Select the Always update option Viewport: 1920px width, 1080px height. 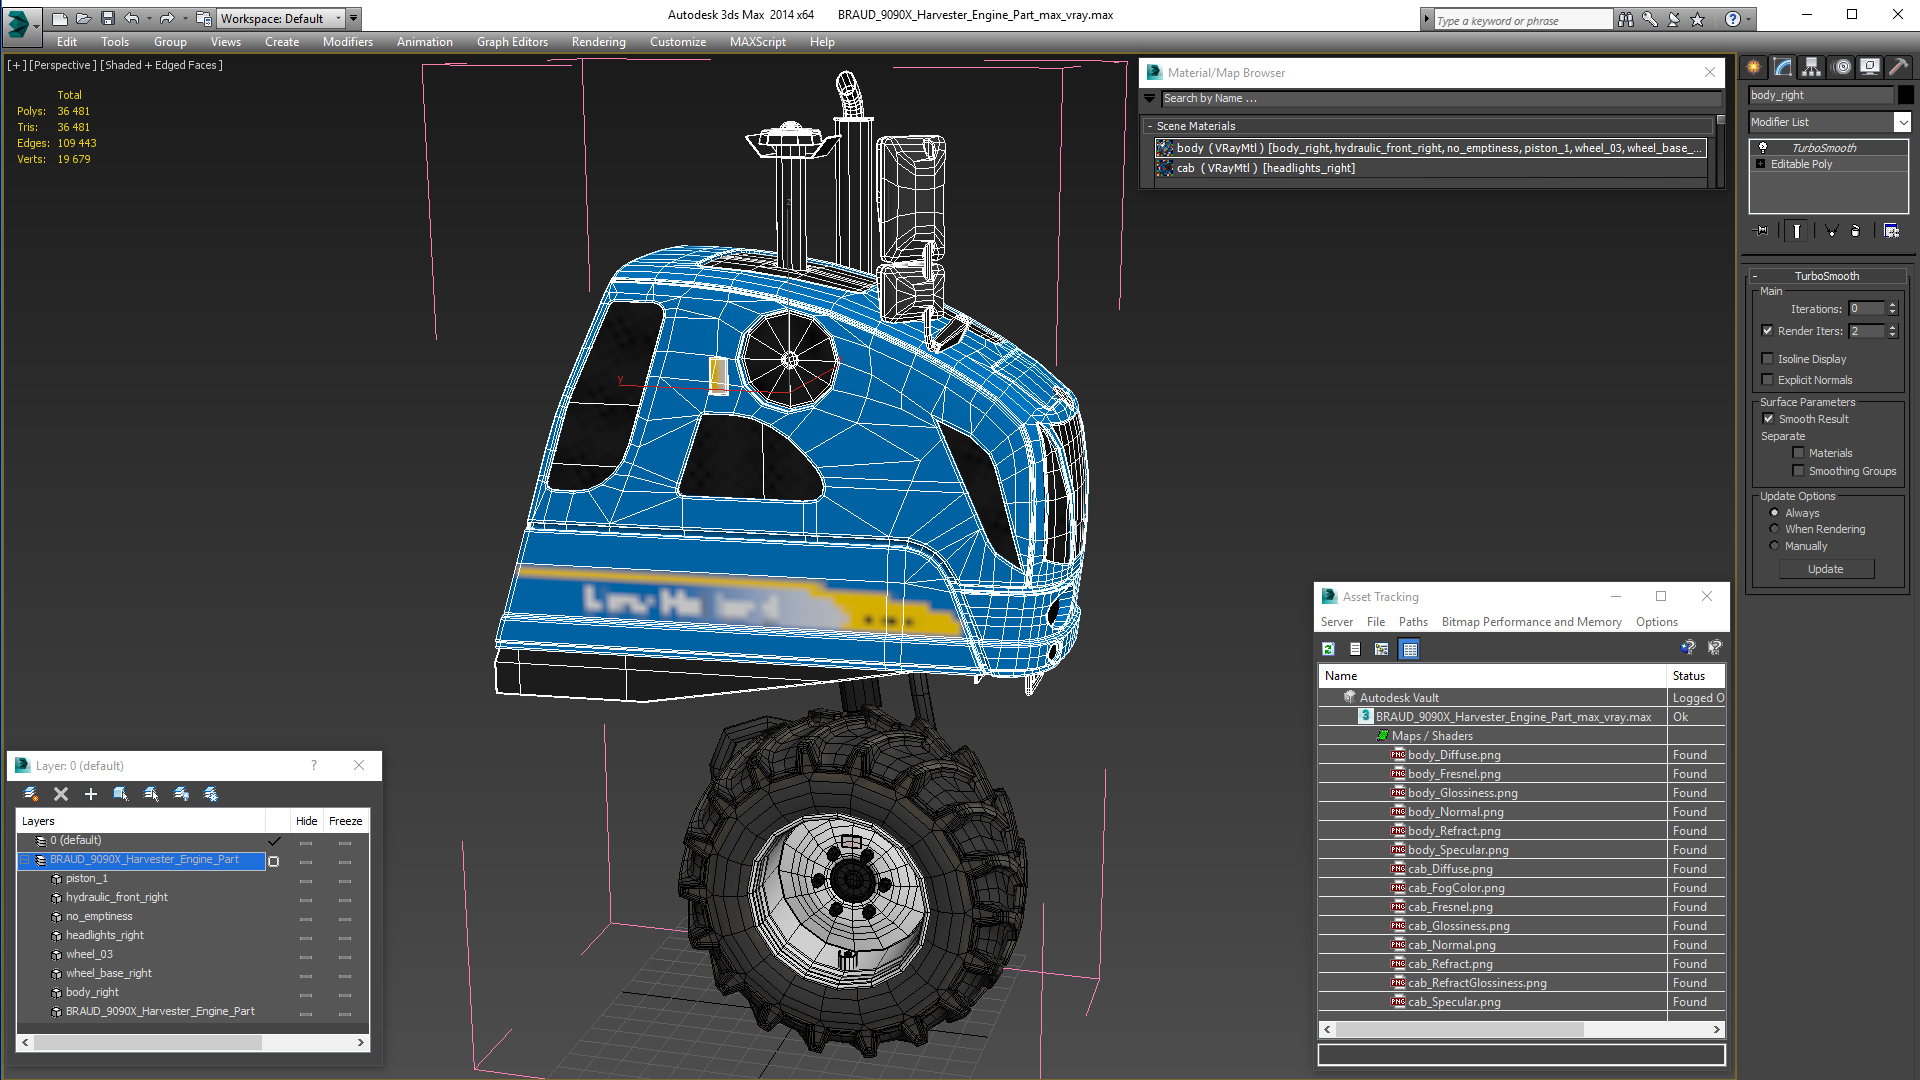(1775, 513)
